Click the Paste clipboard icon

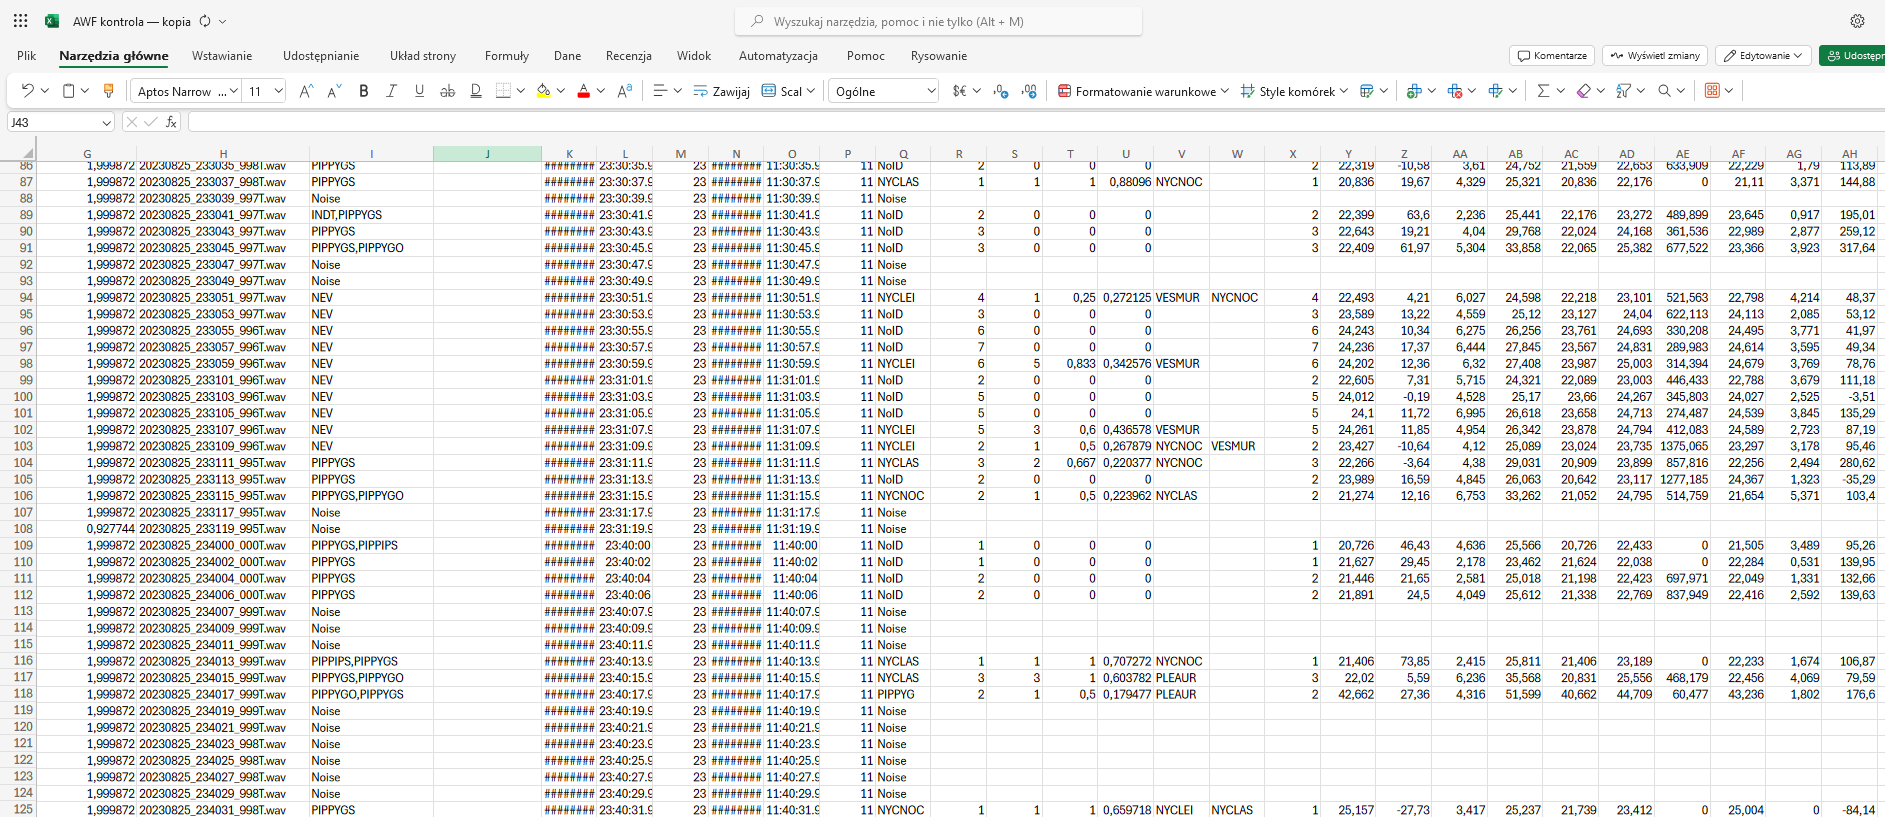point(69,91)
